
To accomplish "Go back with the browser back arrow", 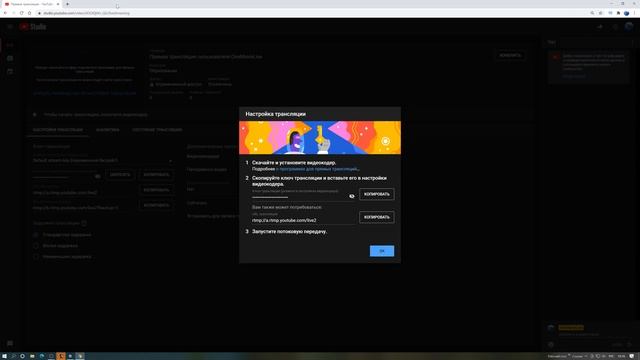I will click(5, 13).
